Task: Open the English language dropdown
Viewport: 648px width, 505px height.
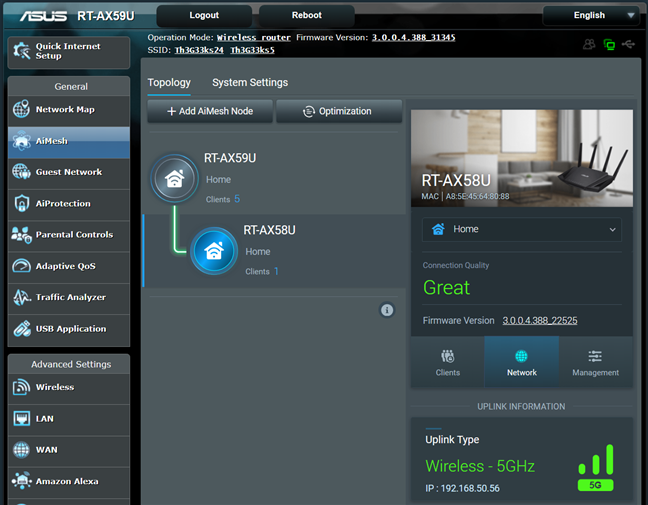Action: point(593,16)
